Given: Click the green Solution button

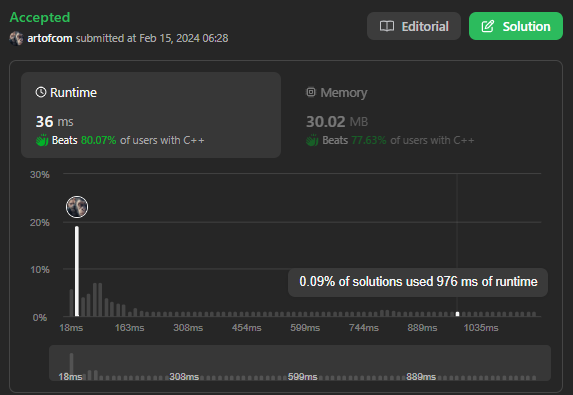Looking at the screenshot, I should pyautogui.click(x=516, y=26).
